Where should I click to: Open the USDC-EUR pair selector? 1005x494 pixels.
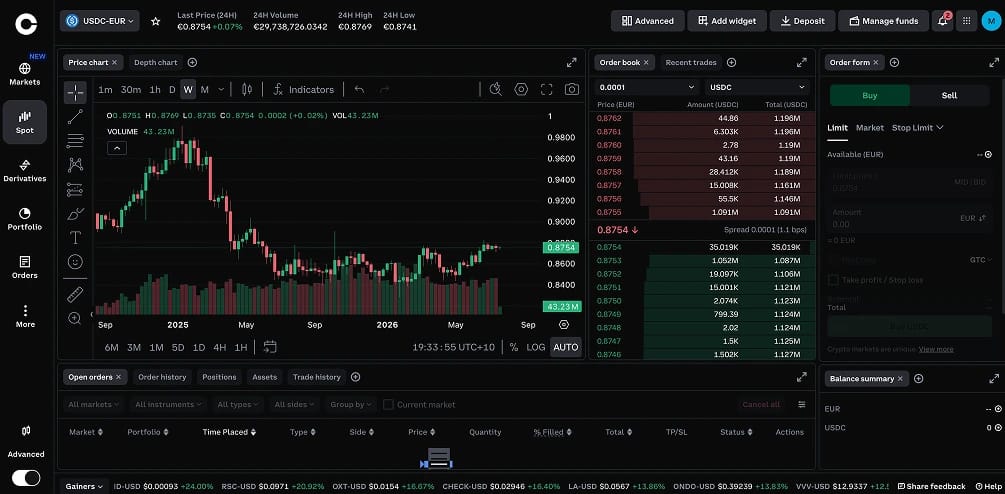pos(100,21)
